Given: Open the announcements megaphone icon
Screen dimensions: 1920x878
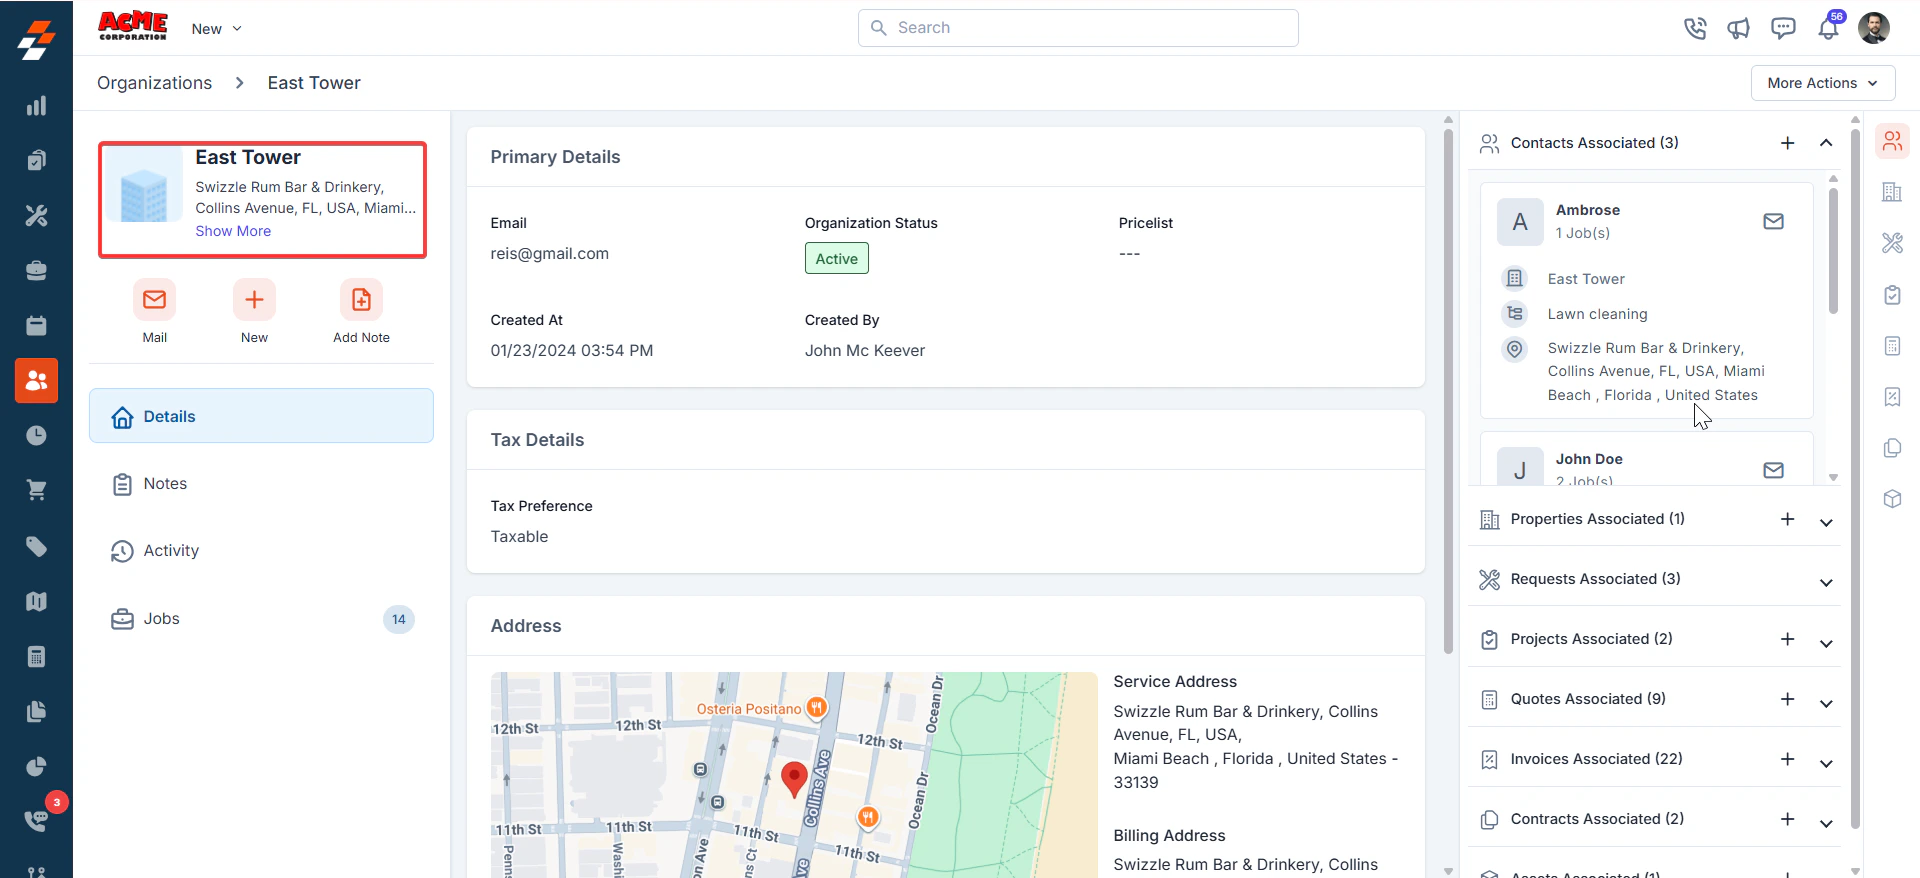Looking at the screenshot, I should point(1739,28).
